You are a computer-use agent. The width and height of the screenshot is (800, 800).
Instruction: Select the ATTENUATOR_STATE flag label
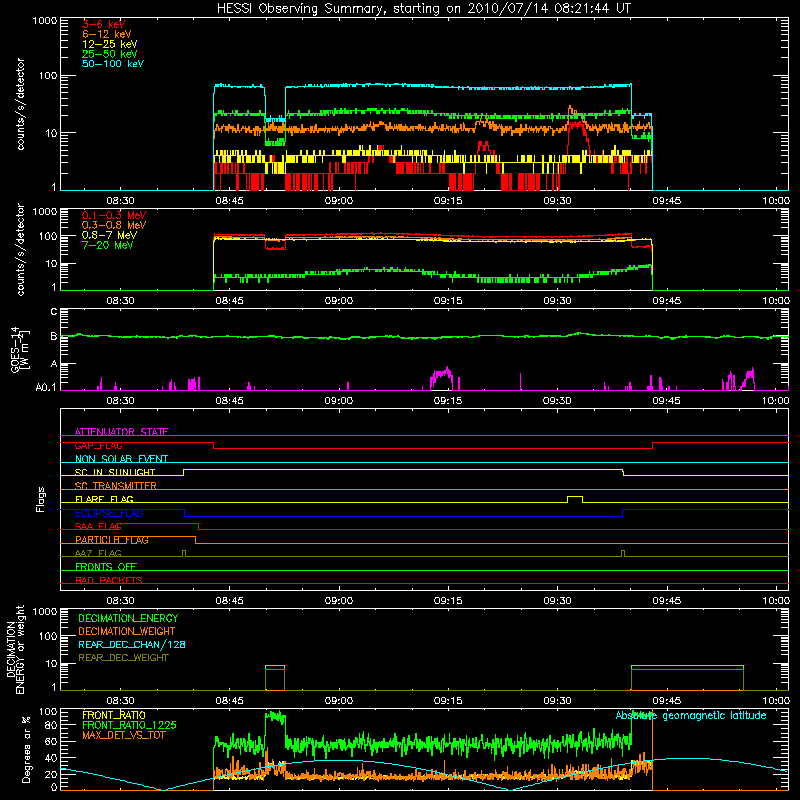pyautogui.click(x=121, y=432)
